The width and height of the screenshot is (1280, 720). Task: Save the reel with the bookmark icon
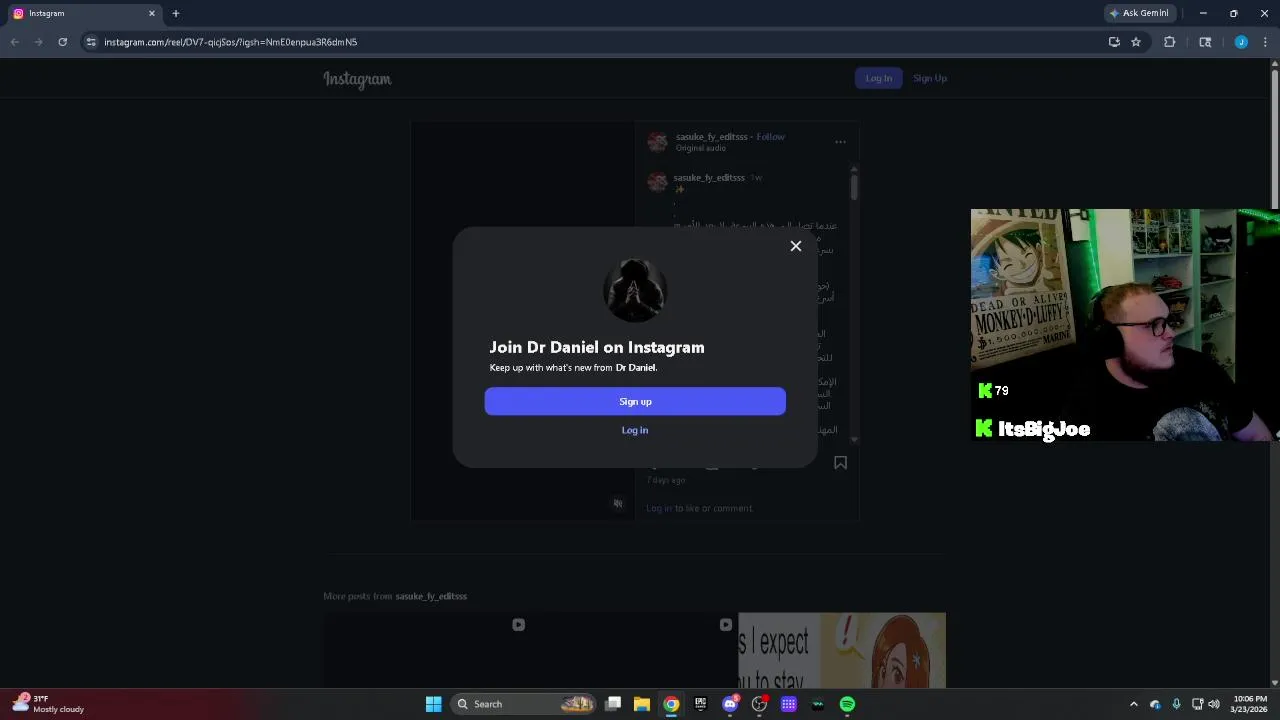(840, 463)
